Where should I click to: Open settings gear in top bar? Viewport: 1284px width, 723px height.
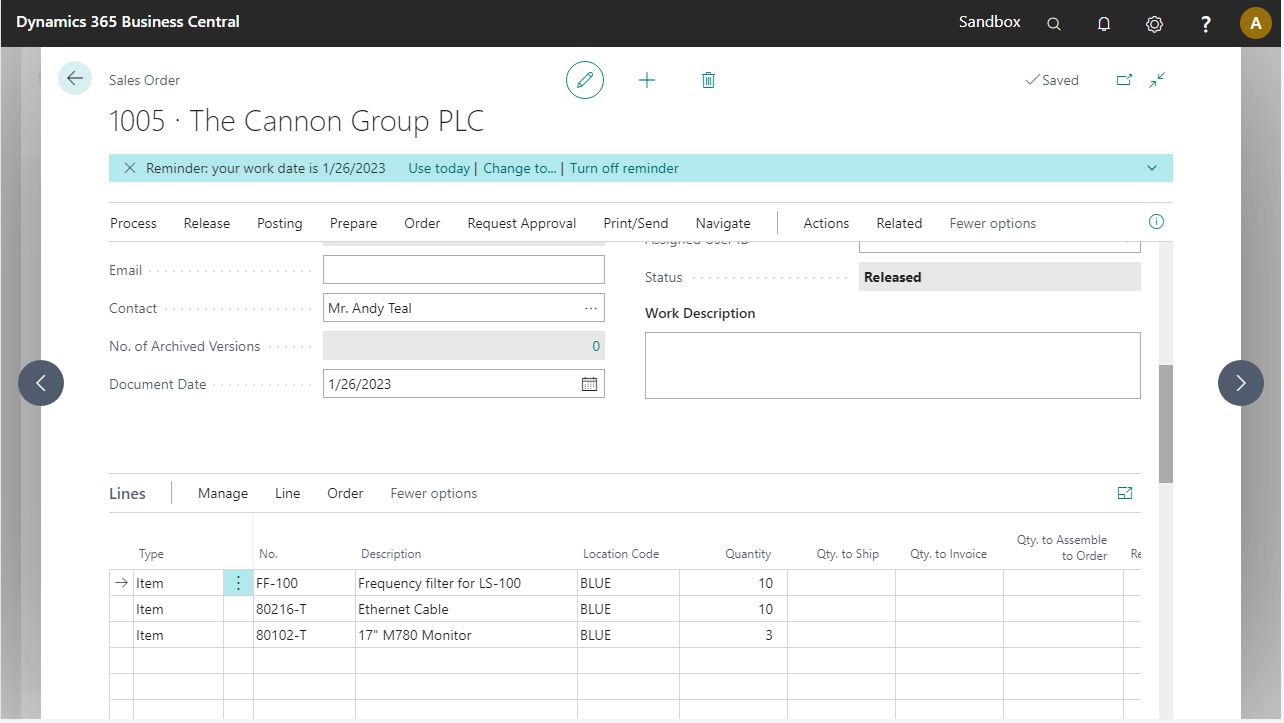[1154, 23]
